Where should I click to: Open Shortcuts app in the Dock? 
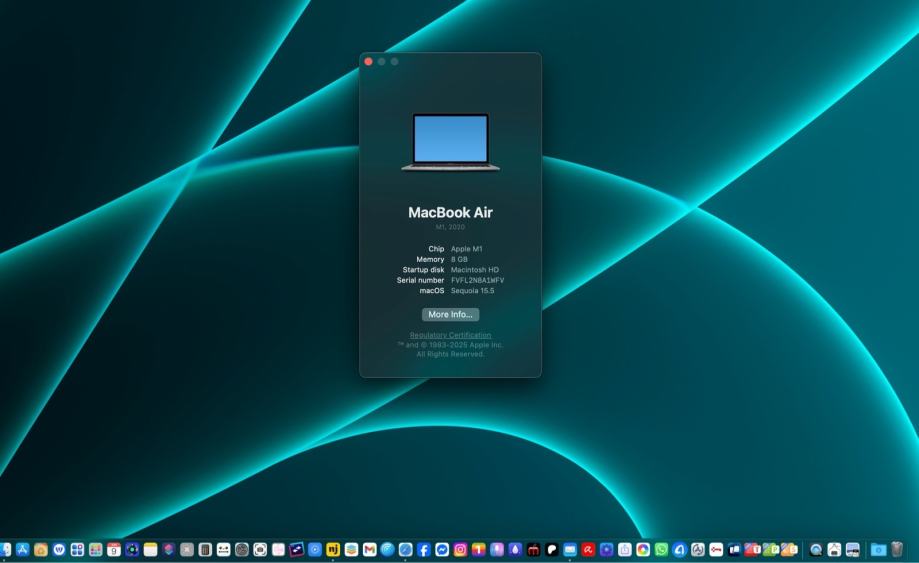click(169, 550)
